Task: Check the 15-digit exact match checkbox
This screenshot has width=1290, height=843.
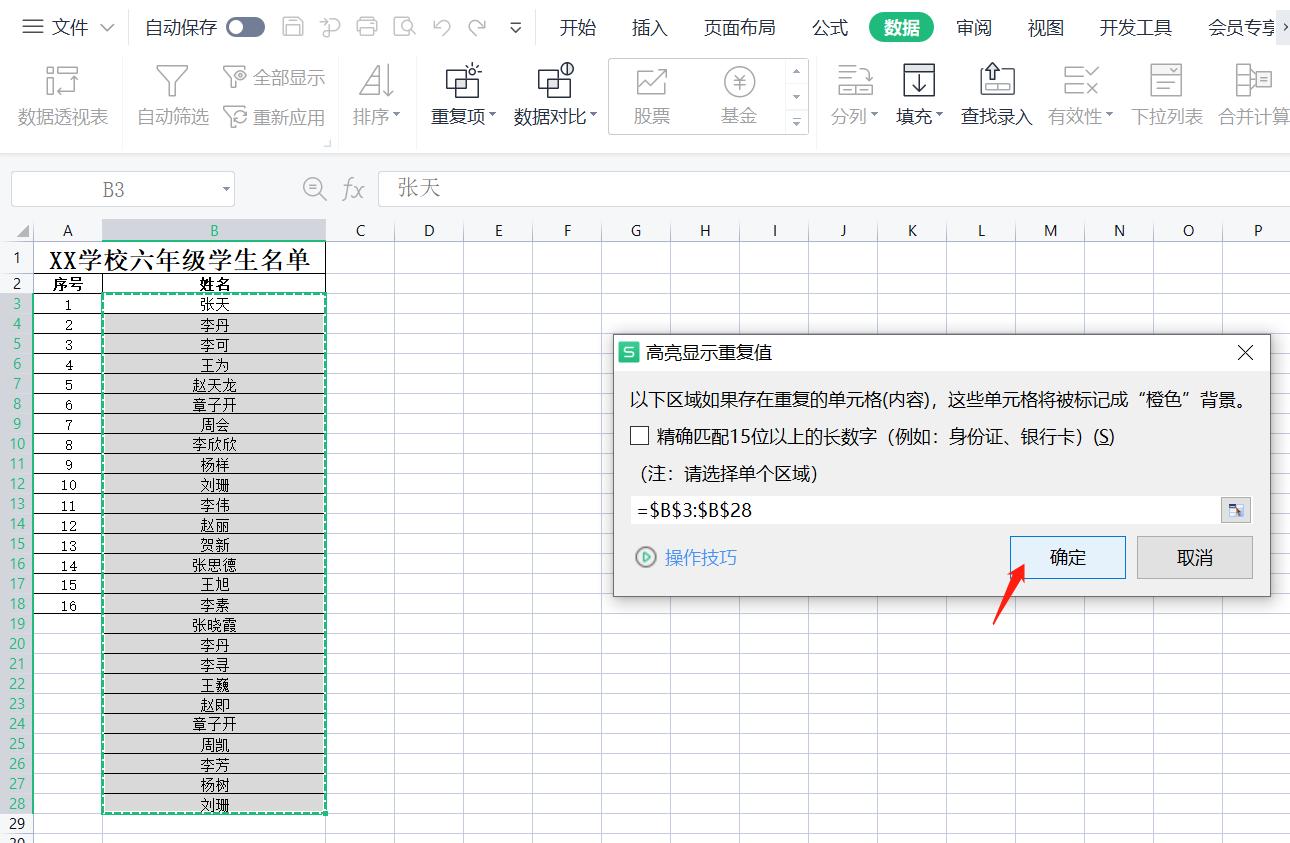Action: (x=638, y=435)
